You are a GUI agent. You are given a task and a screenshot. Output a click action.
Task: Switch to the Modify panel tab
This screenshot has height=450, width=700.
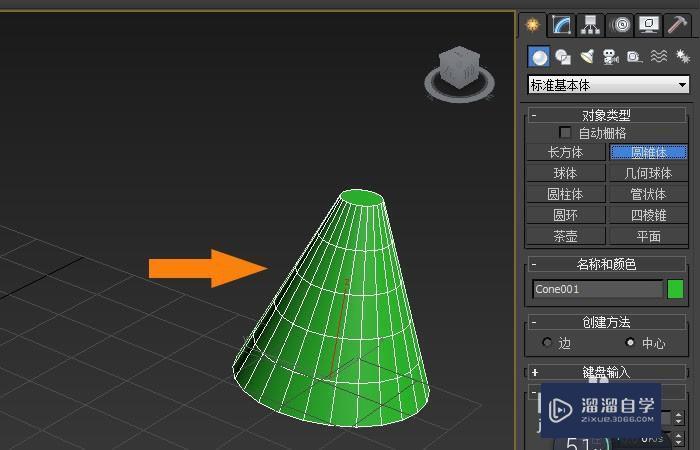(562, 25)
